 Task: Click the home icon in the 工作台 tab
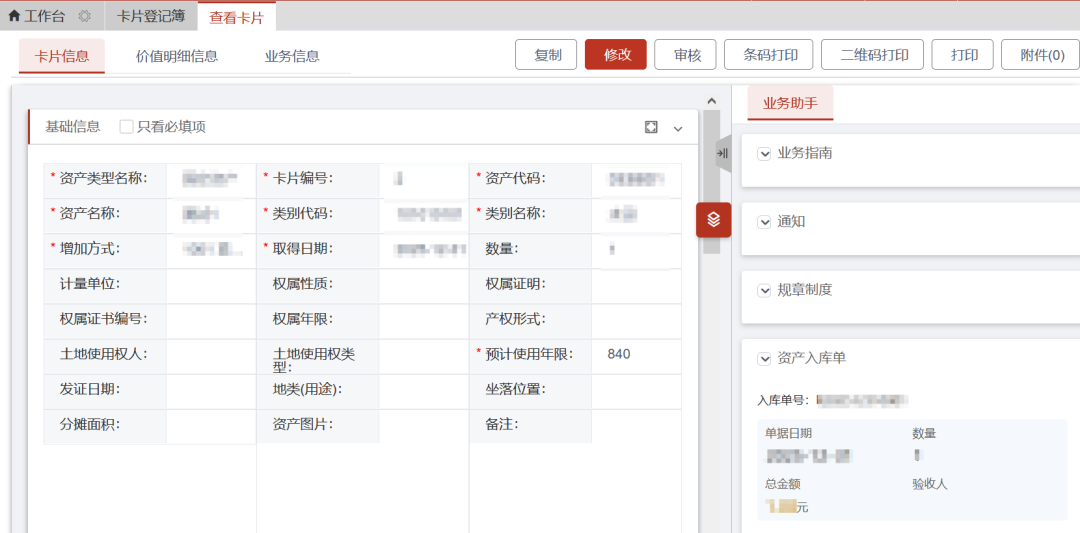tap(14, 17)
